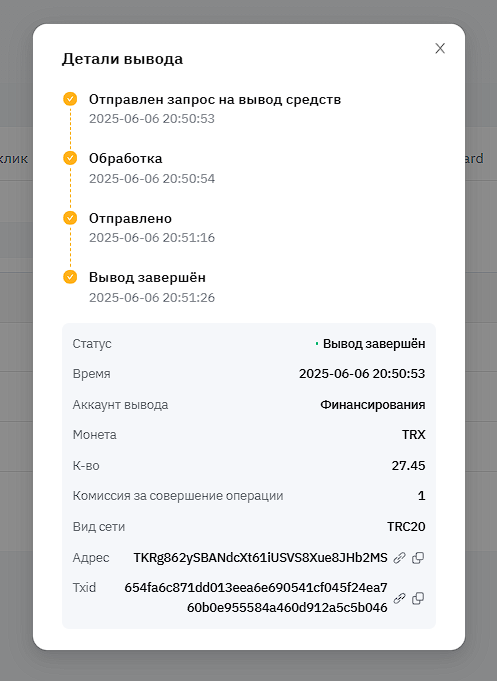The width and height of the screenshot is (497, 681).
Task: Click the 27.45 quantity value
Action: coord(408,466)
